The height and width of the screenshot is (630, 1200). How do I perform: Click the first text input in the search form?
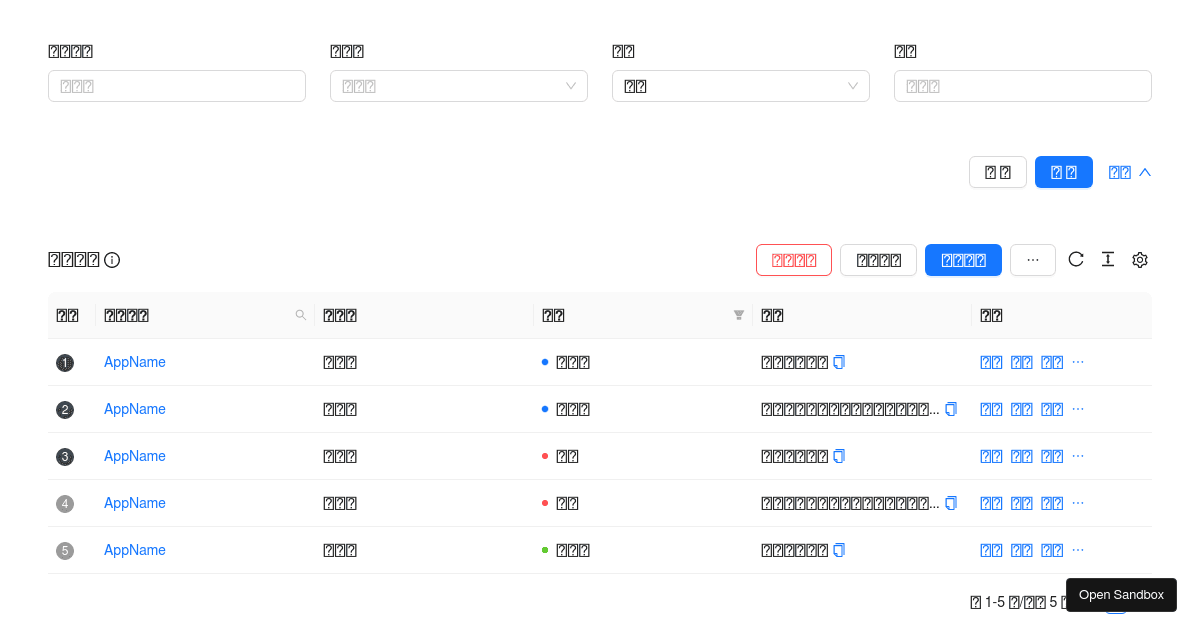(x=176, y=86)
